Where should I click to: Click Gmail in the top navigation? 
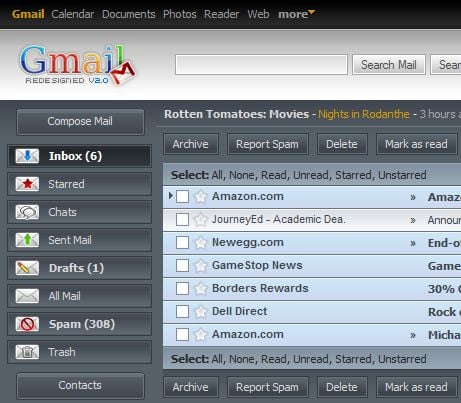tap(28, 14)
